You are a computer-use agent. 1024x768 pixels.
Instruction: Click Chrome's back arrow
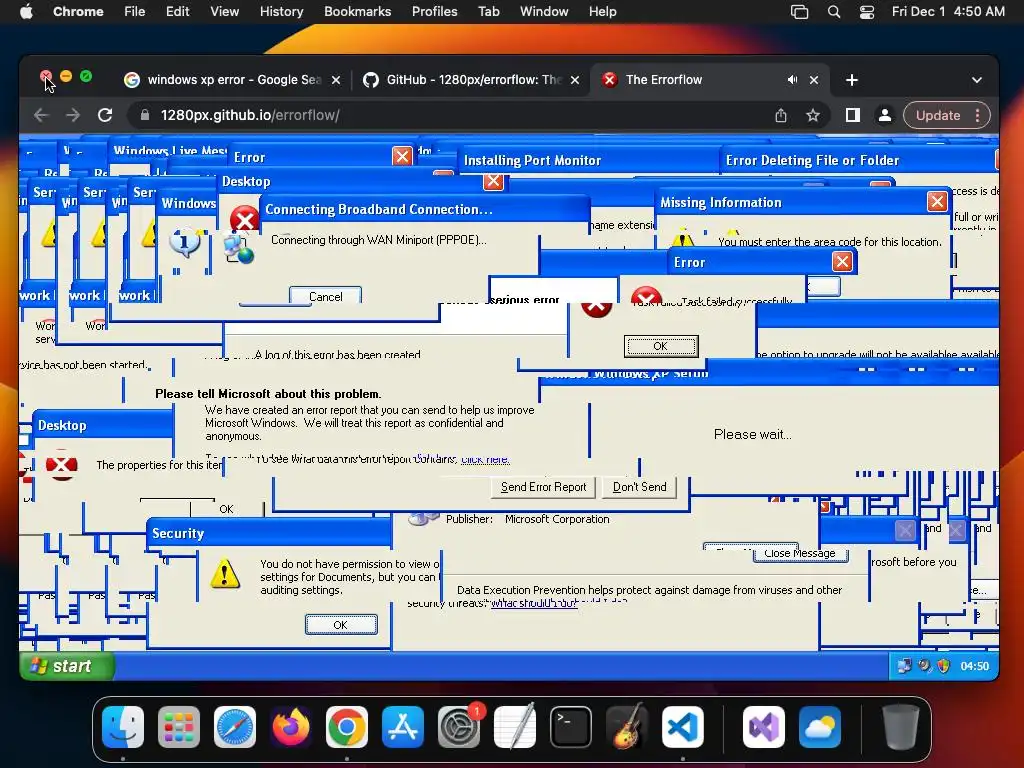click(41, 116)
